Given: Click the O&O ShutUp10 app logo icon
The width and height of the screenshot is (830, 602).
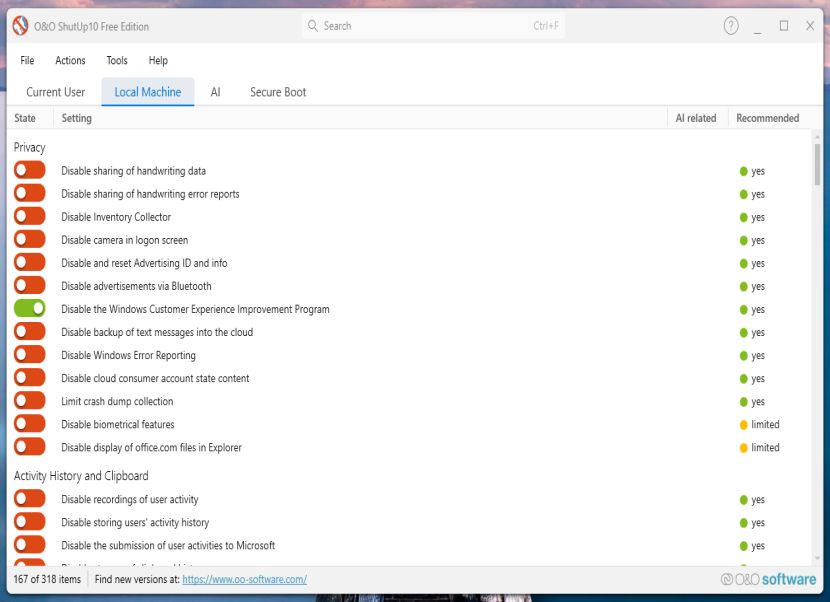Looking at the screenshot, I should click(x=20, y=26).
